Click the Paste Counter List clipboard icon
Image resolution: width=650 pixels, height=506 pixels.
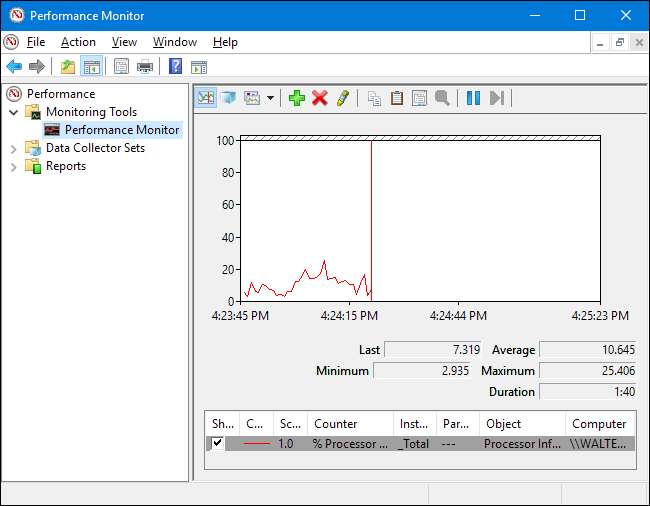click(396, 98)
